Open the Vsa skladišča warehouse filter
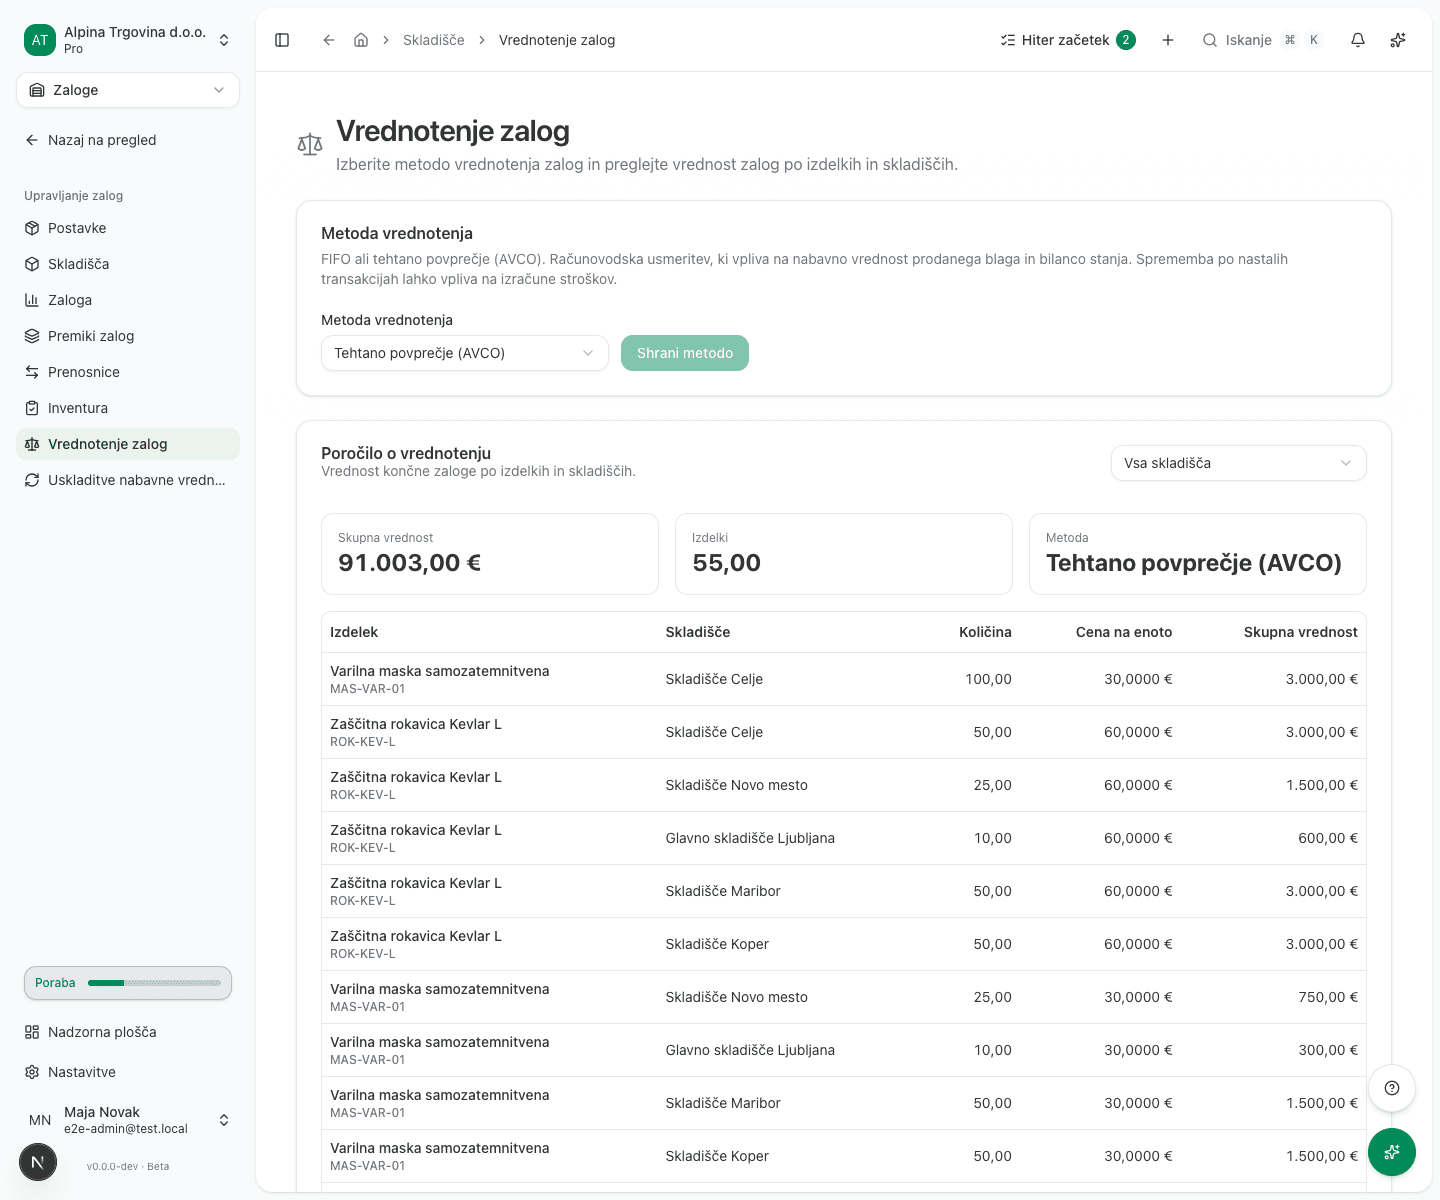1440x1200 pixels. tap(1238, 463)
